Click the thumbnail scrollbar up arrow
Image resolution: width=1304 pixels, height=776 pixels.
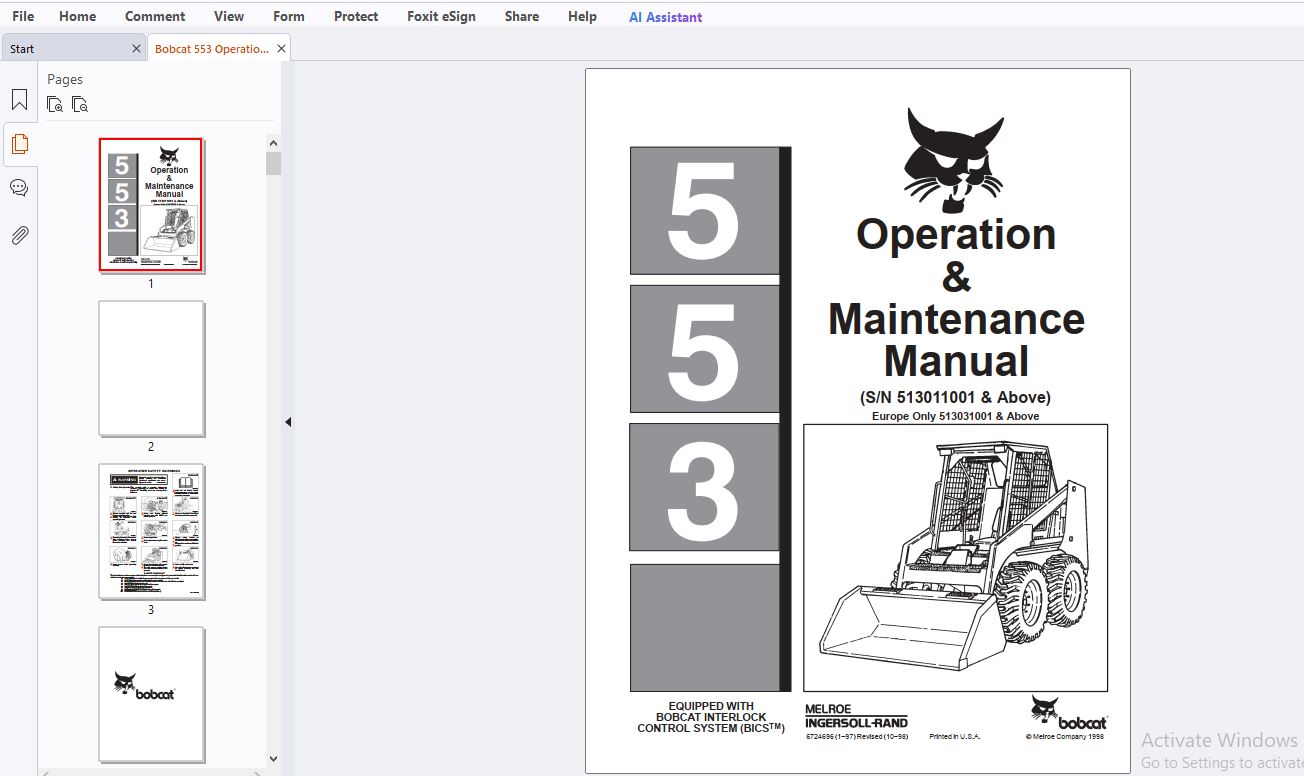(274, 142)
